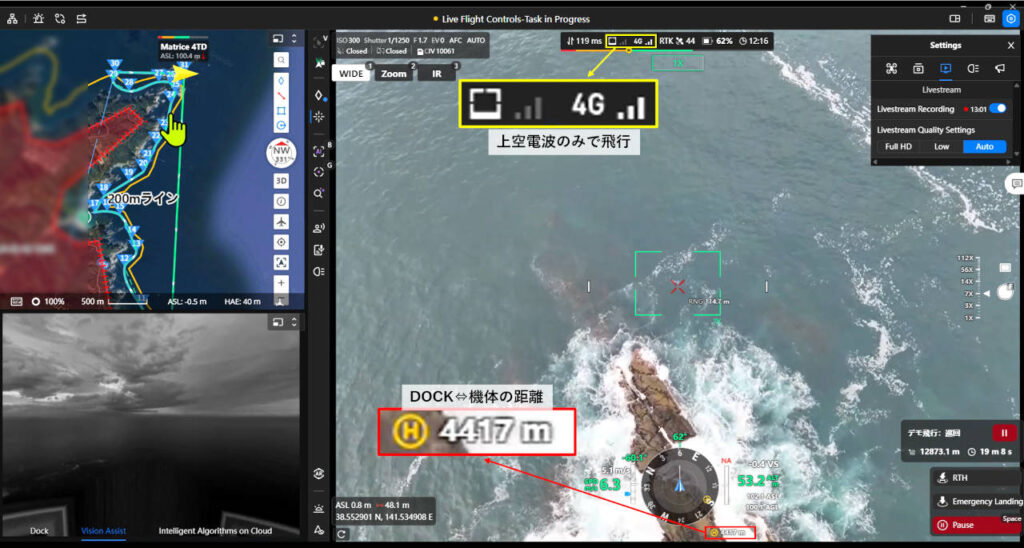Viewport: 1024px width, 548px height.
Task: Select 1X on the zoom scale
Action: [968, 317]
